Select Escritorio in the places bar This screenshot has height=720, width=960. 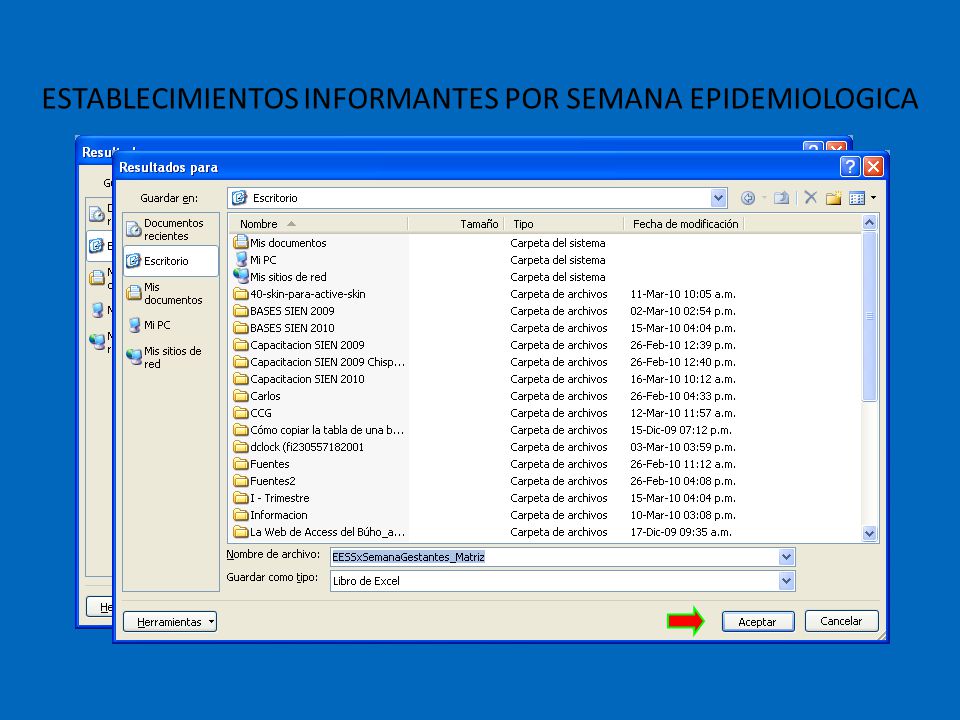click(171, 261)
